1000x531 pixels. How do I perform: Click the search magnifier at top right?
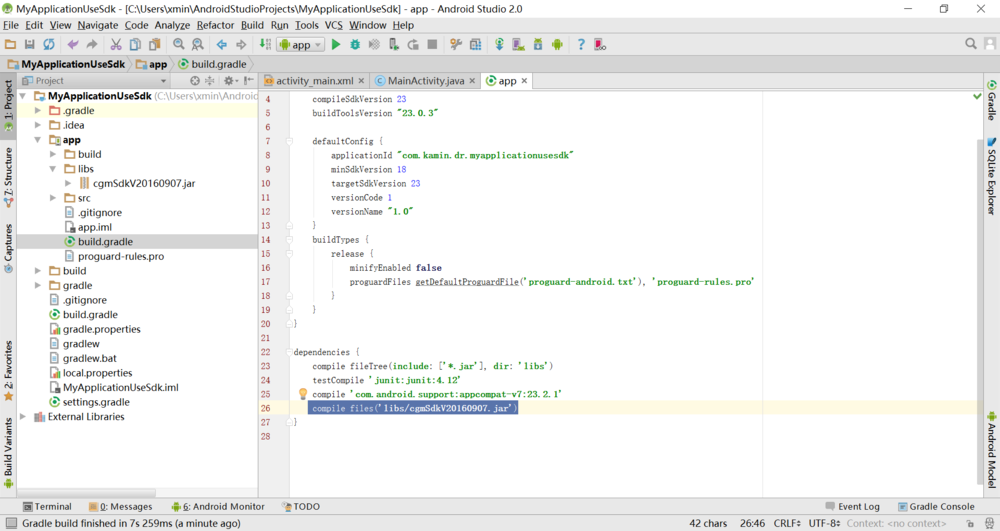(x=971, y=44)
